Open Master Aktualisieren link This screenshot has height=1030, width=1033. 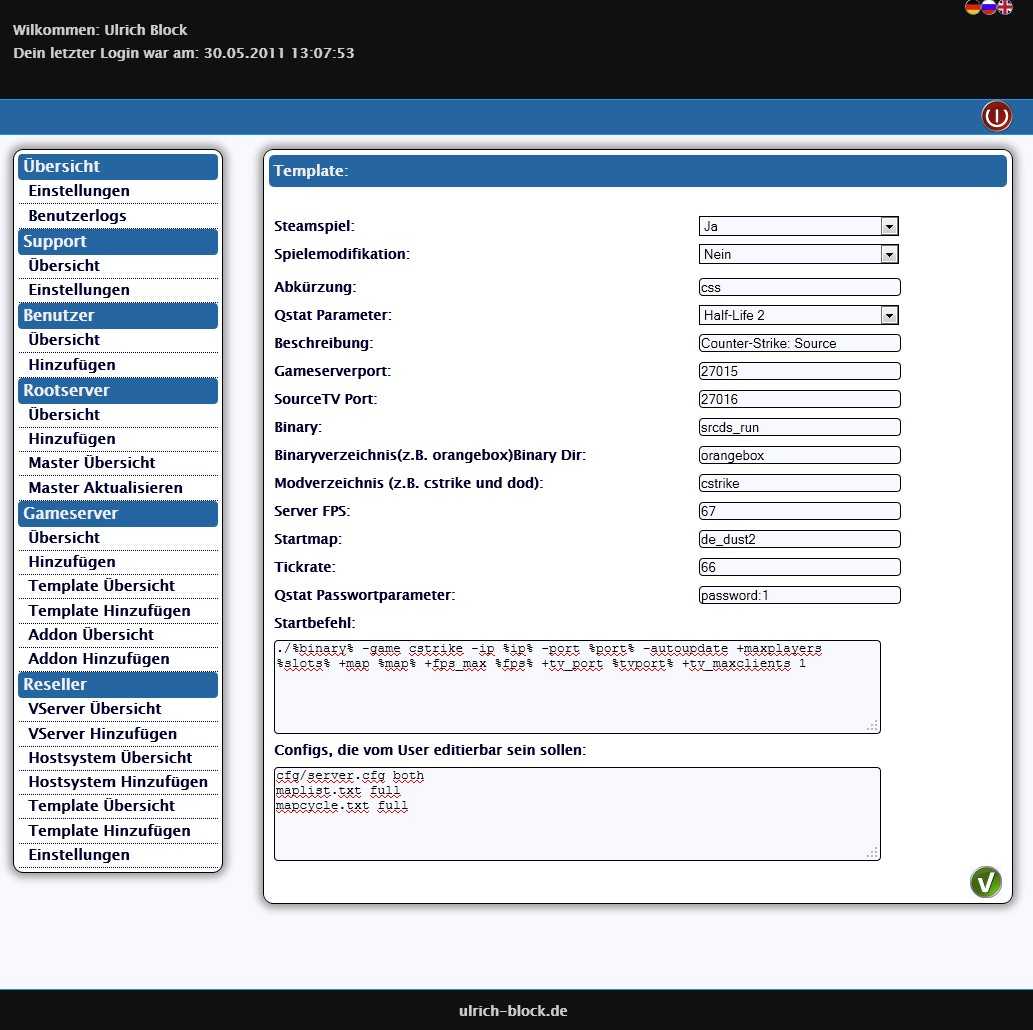coord(105,488)
